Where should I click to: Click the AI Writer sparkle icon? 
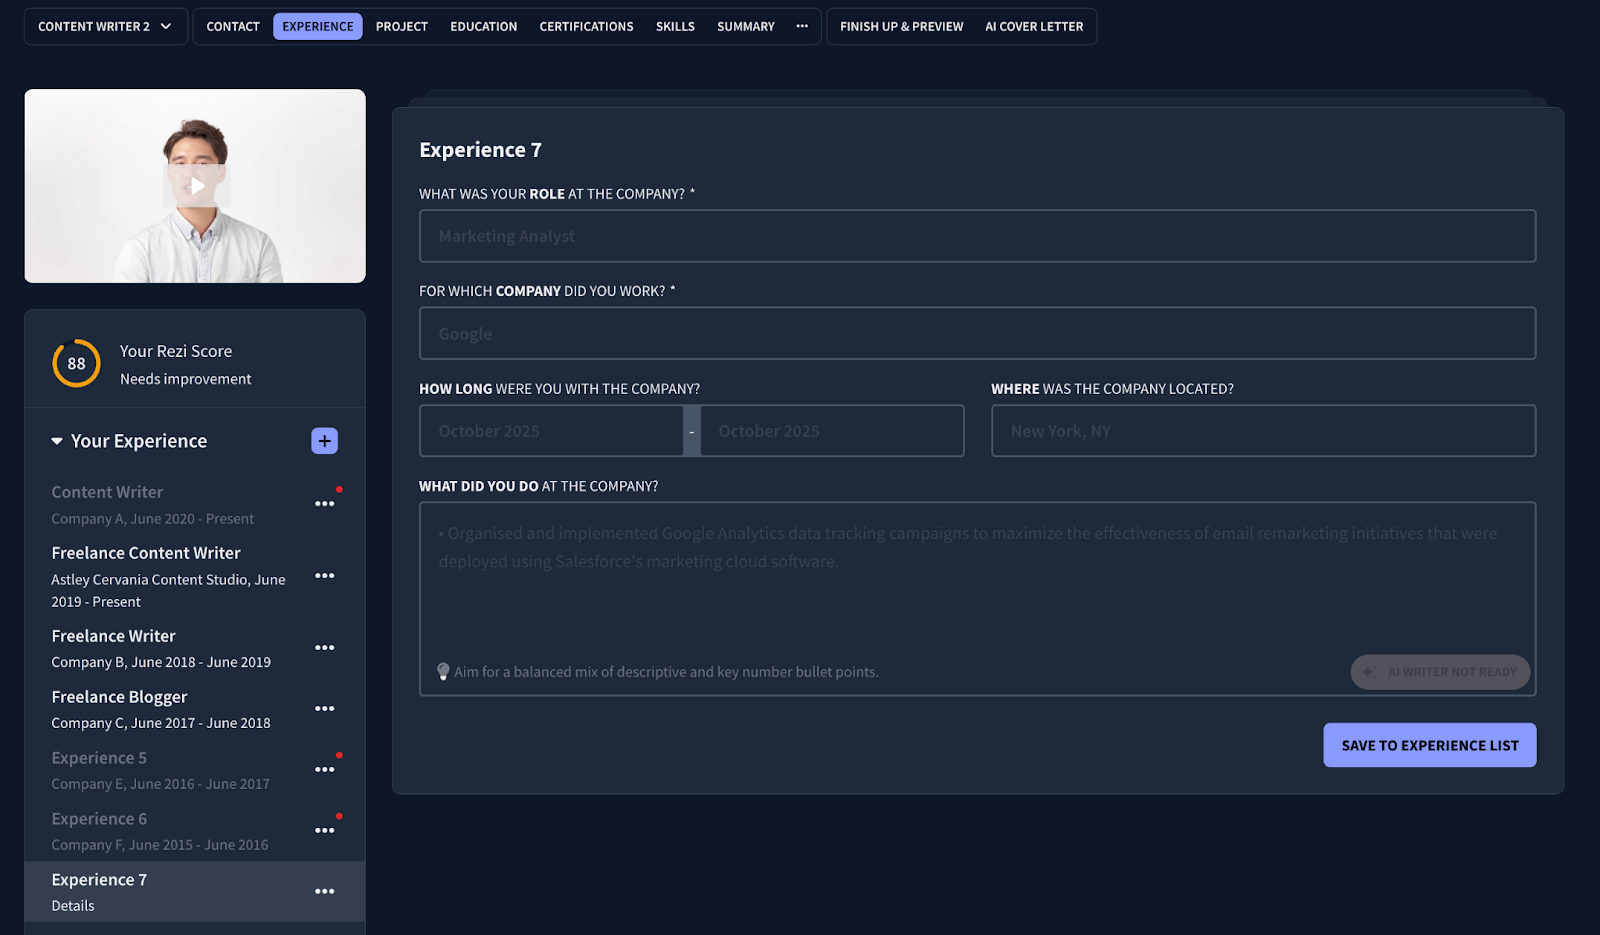click(1367, 672)
